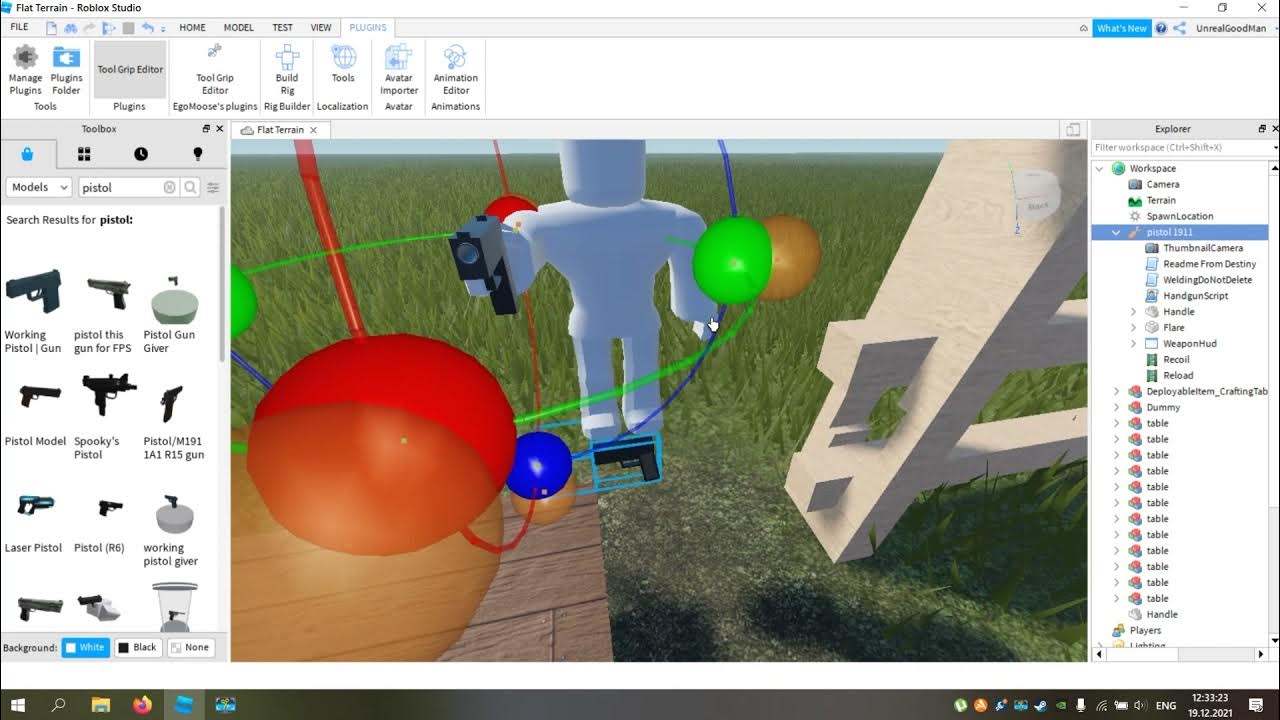This screenshot has height=720, width=1280.
Task: Undock the Explorer panel
Action: 1262,129
